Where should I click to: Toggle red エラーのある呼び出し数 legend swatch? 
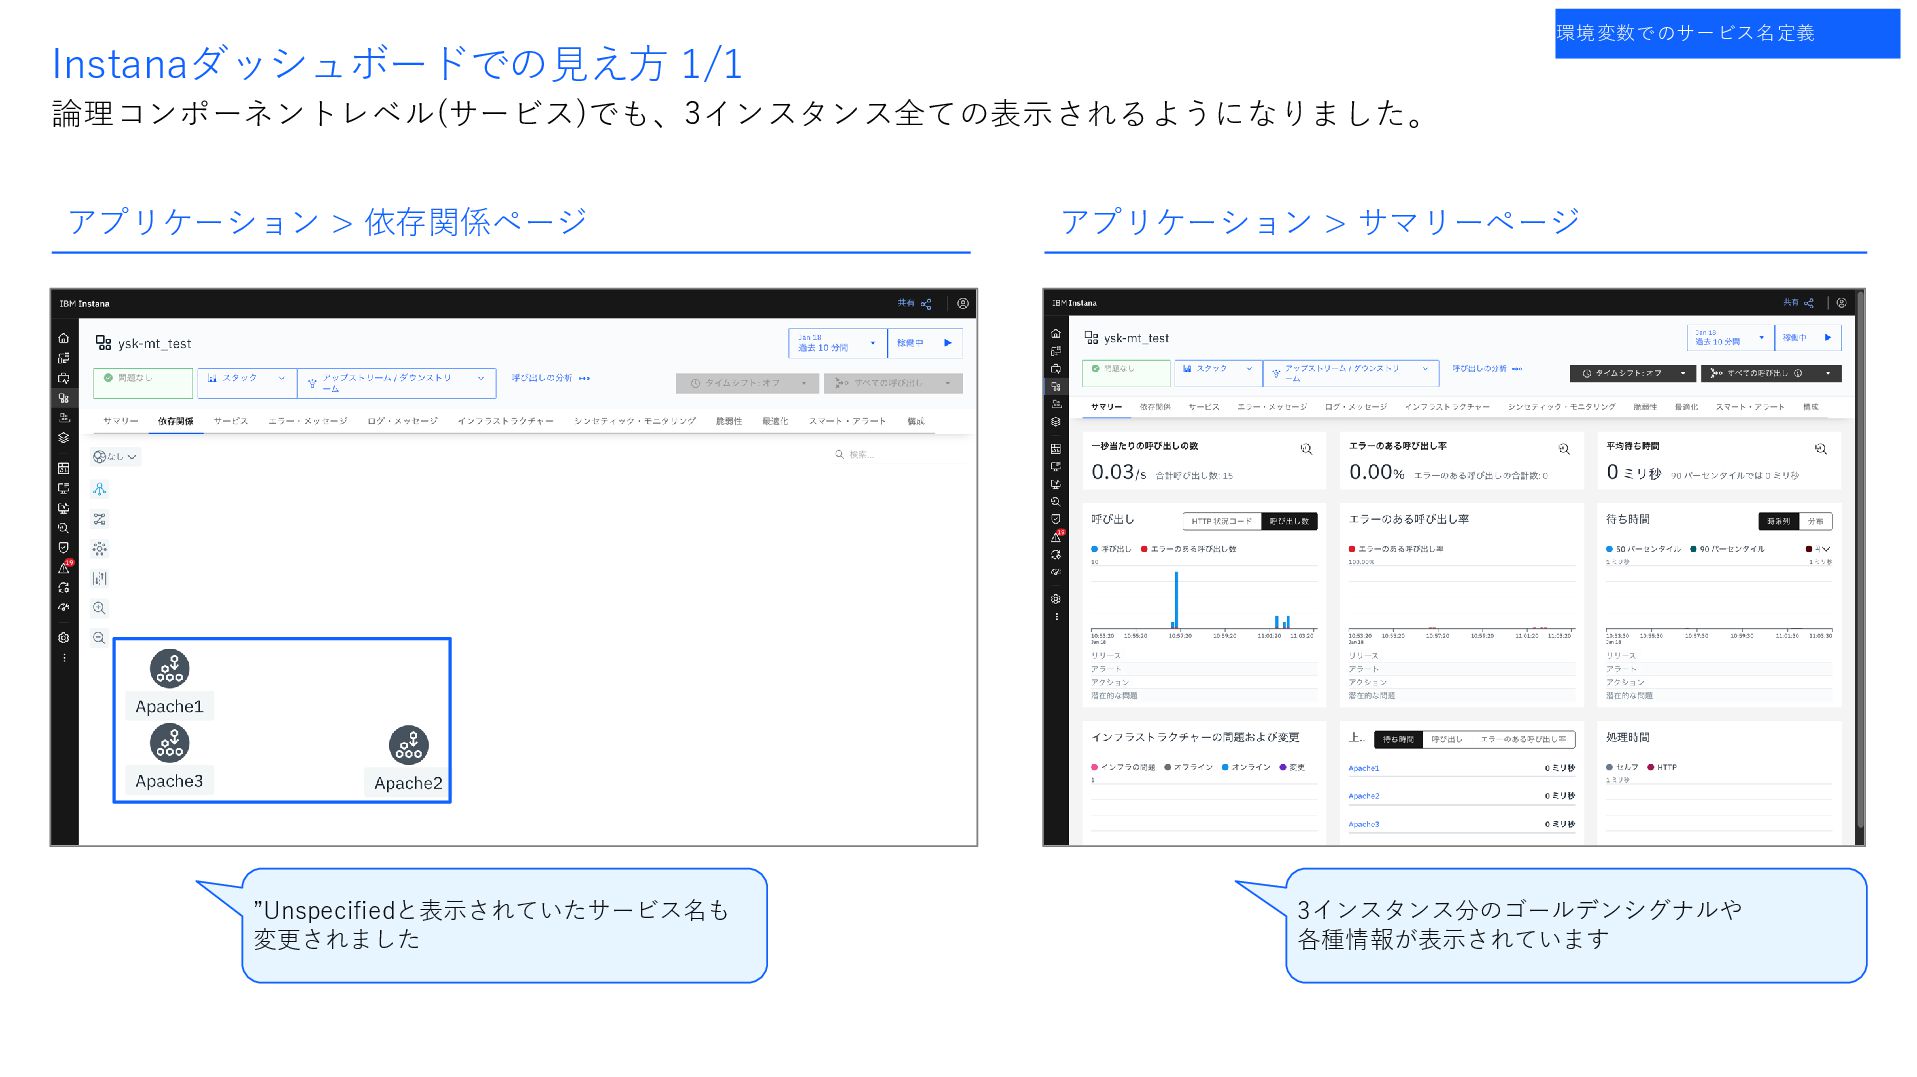pyautogui.click(x=1144, y=549)
